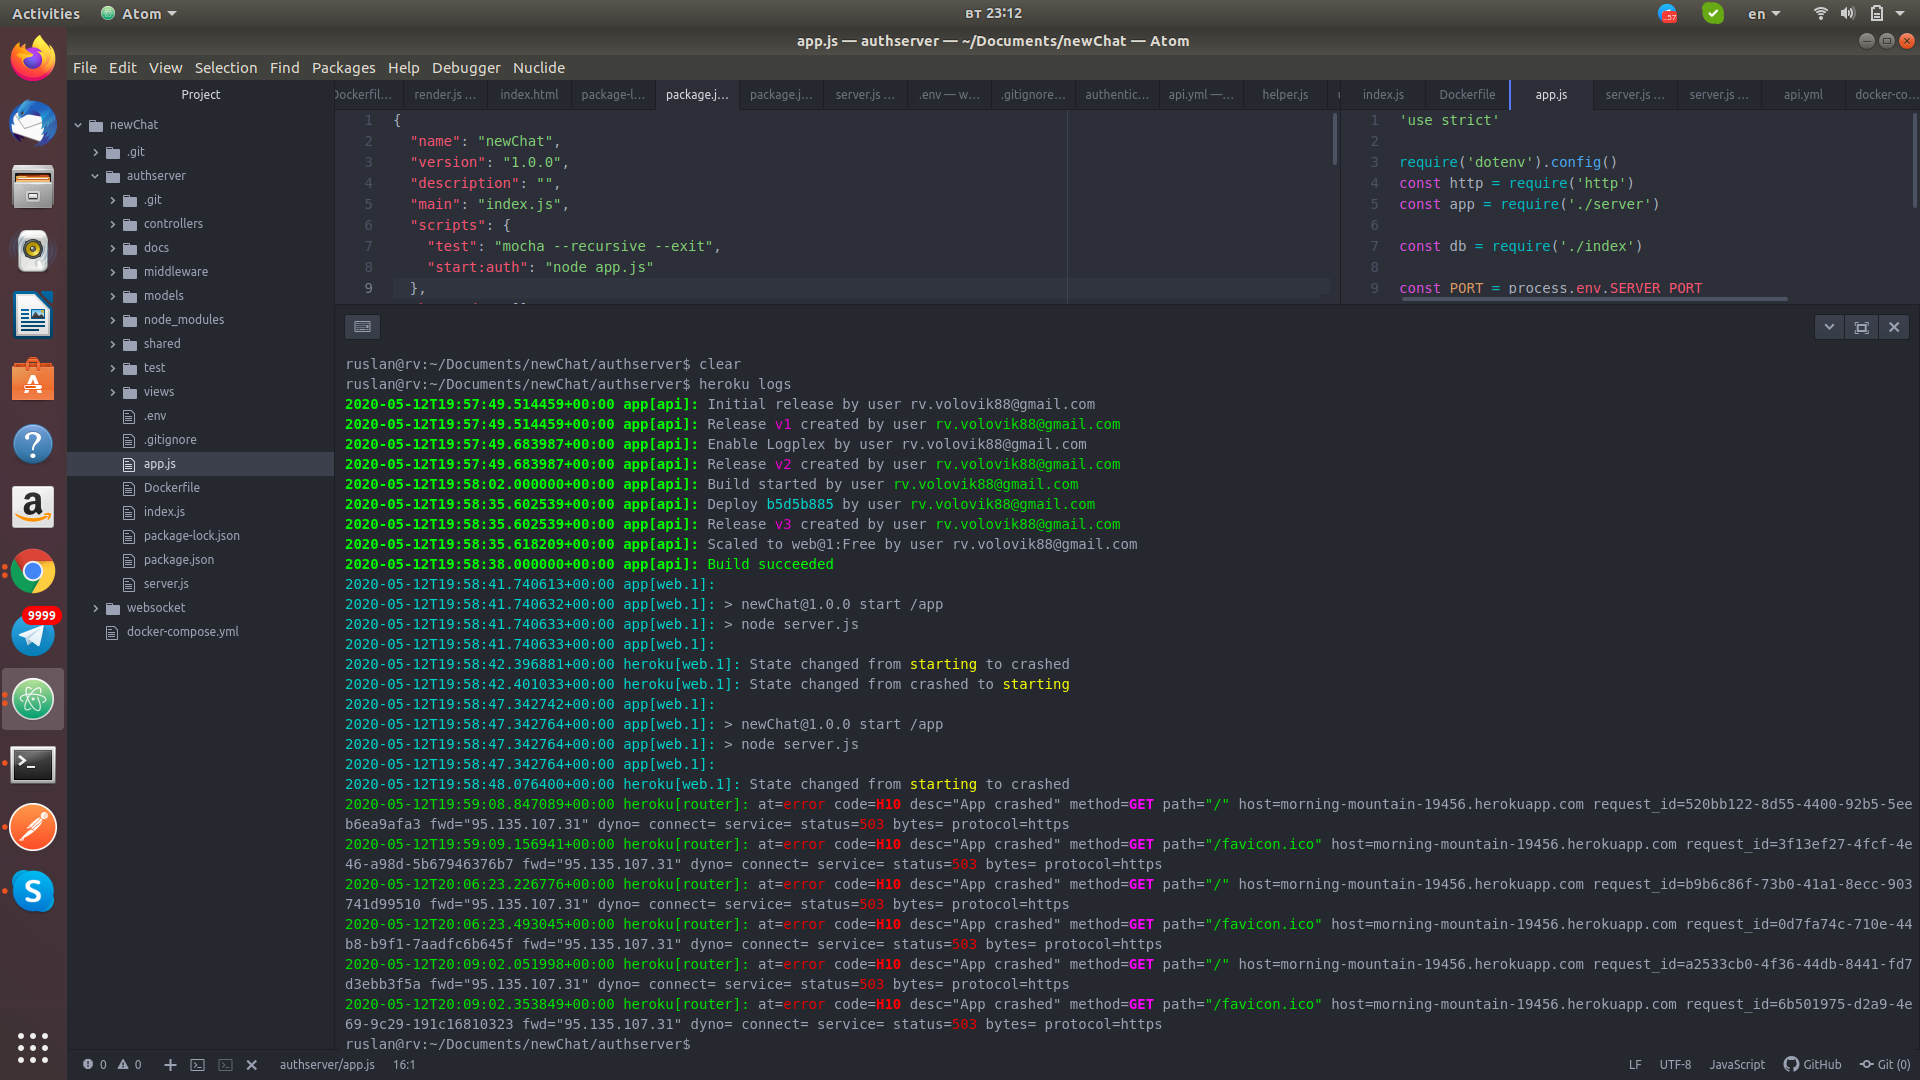The image size is (1920, 1080).
Task: Launch LibreOffice Writer from the dock
Action: pos(33,315)
